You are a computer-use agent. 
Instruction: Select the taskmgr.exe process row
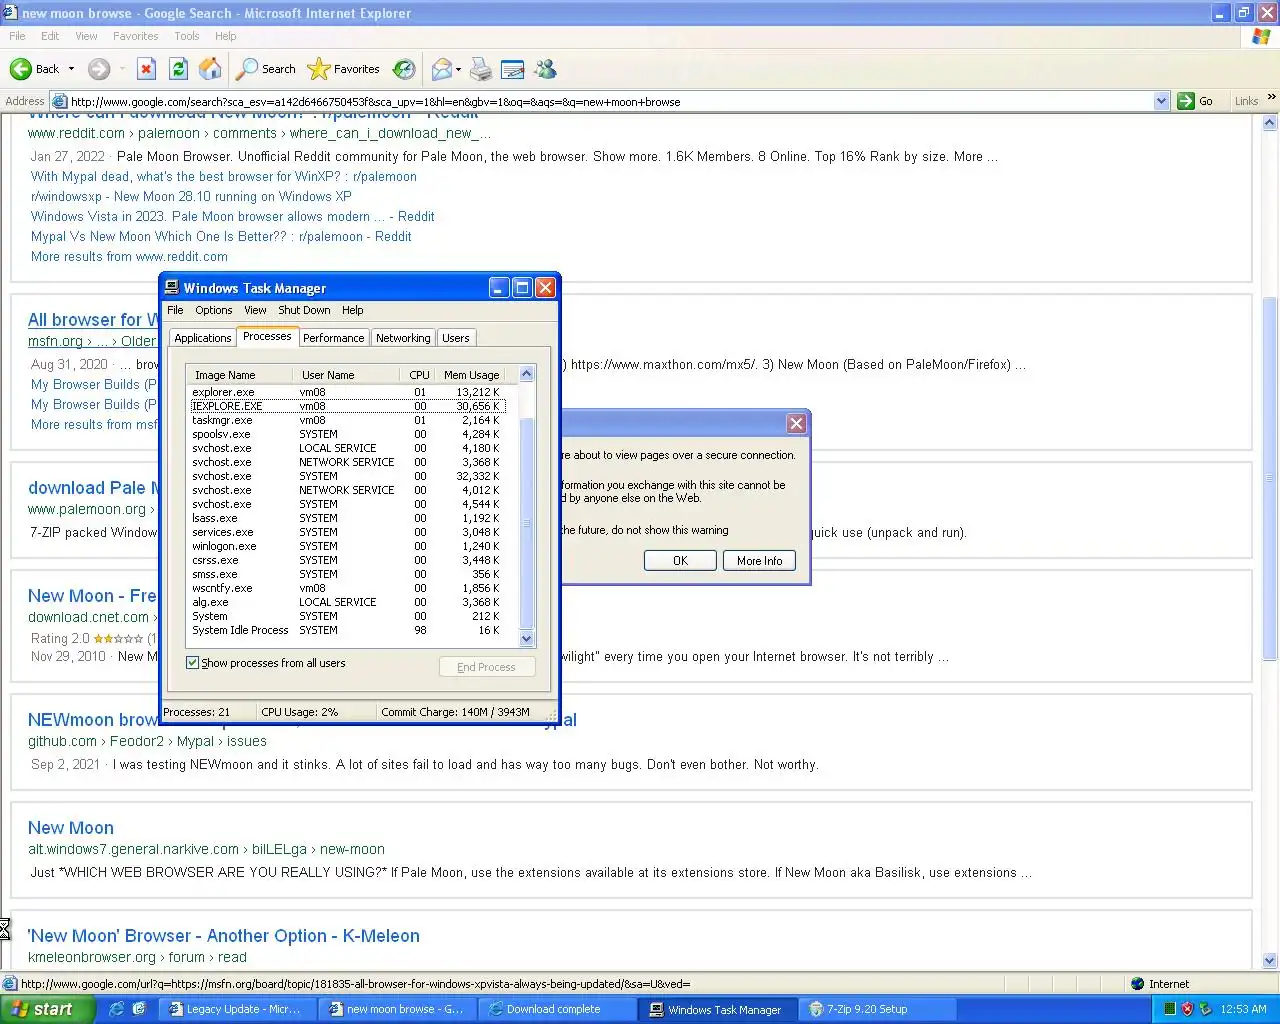click(347, 420)
